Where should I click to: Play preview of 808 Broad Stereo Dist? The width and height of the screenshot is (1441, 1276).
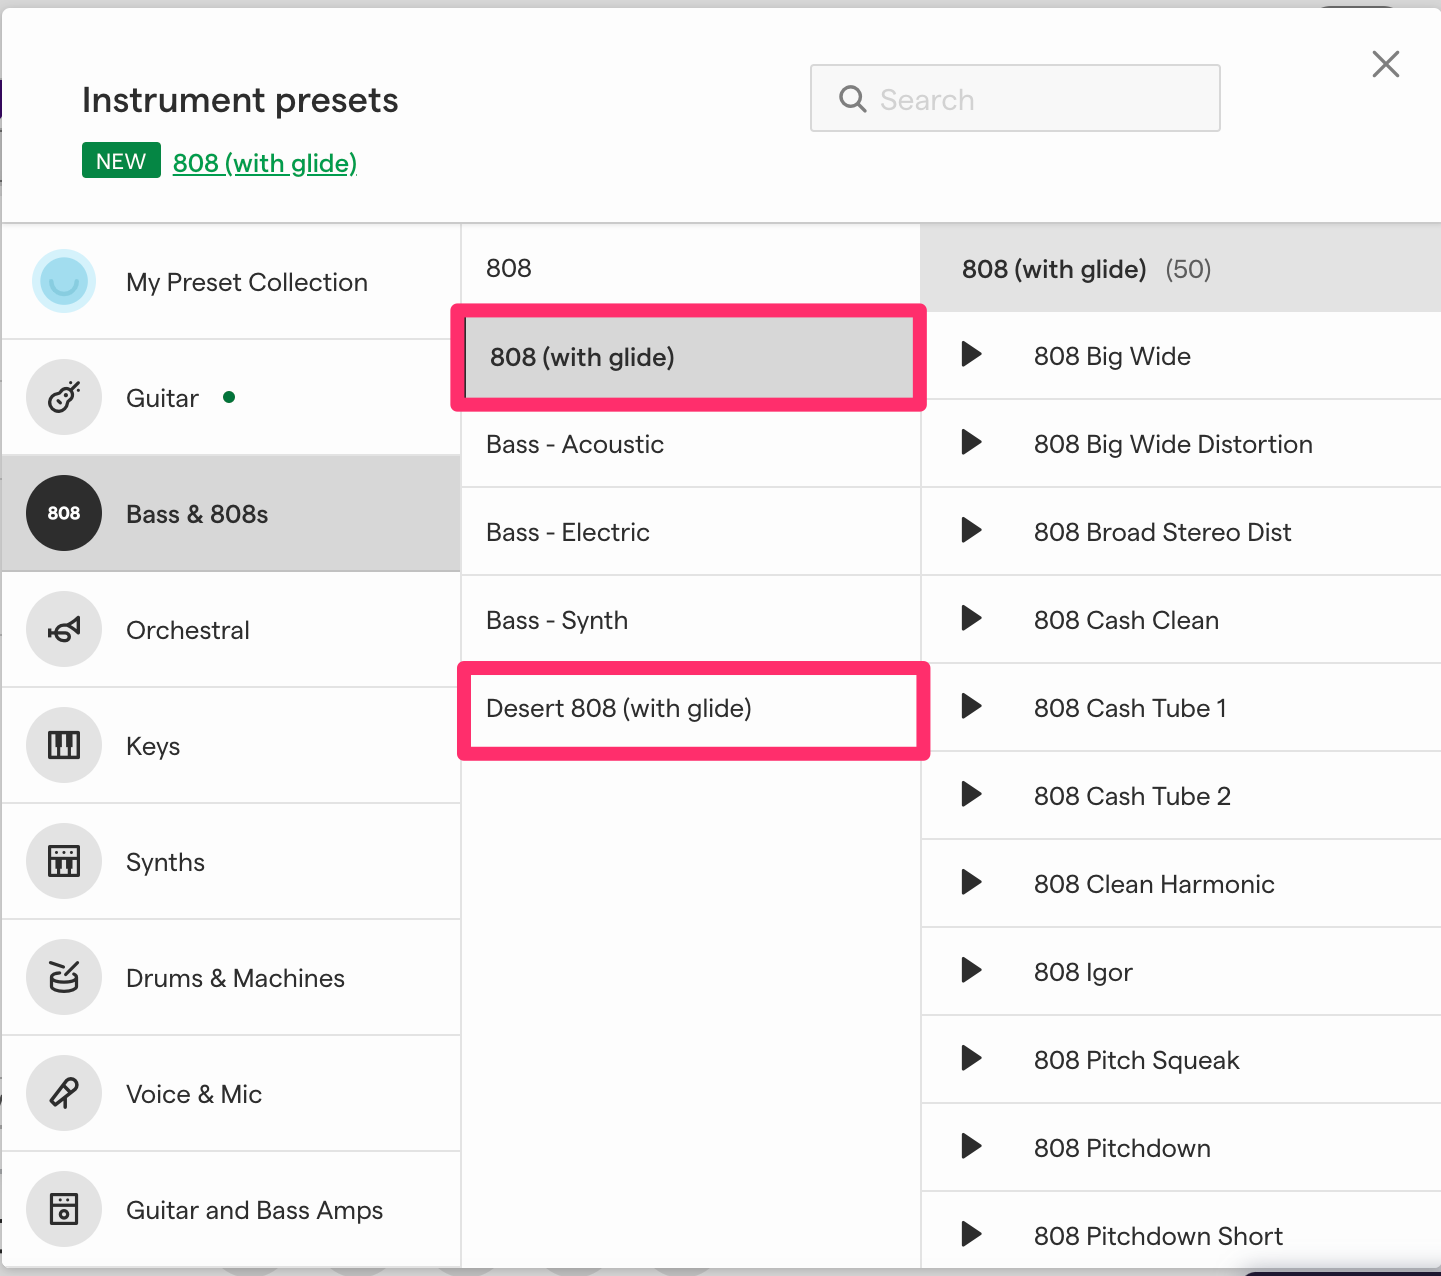click(x=971, y=530)
